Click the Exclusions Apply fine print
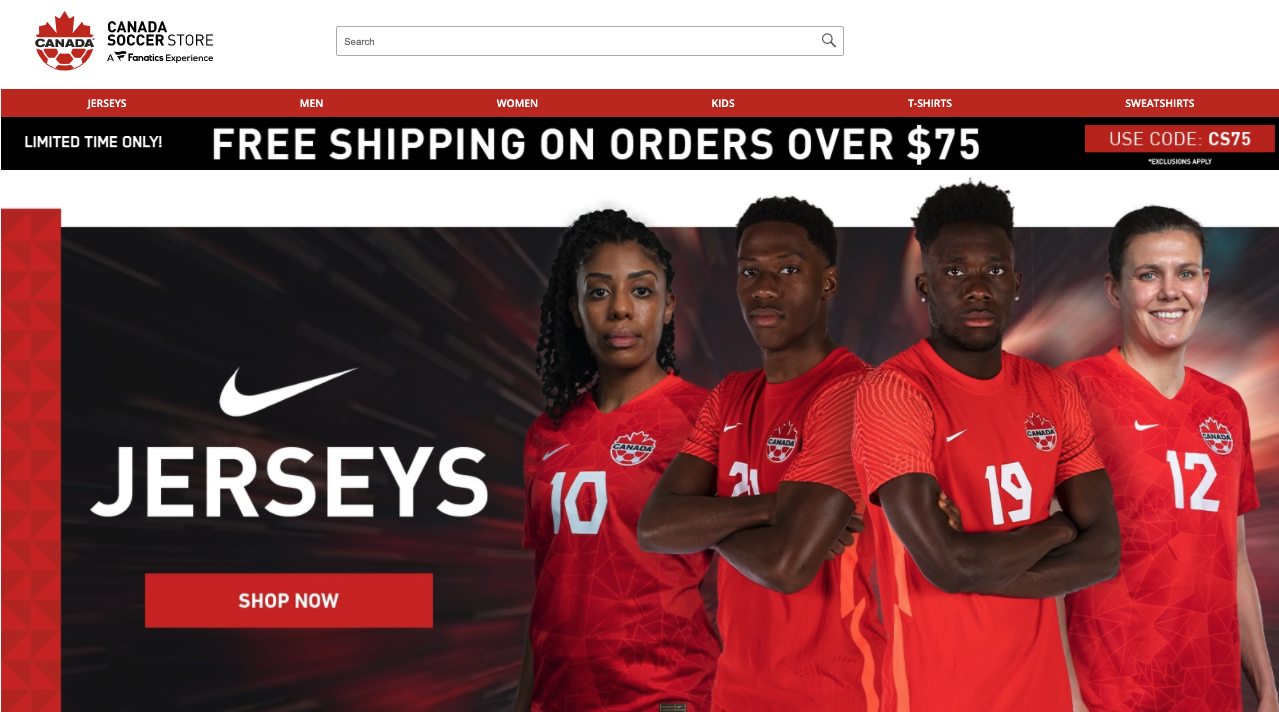 click(x=1180, y=161)
